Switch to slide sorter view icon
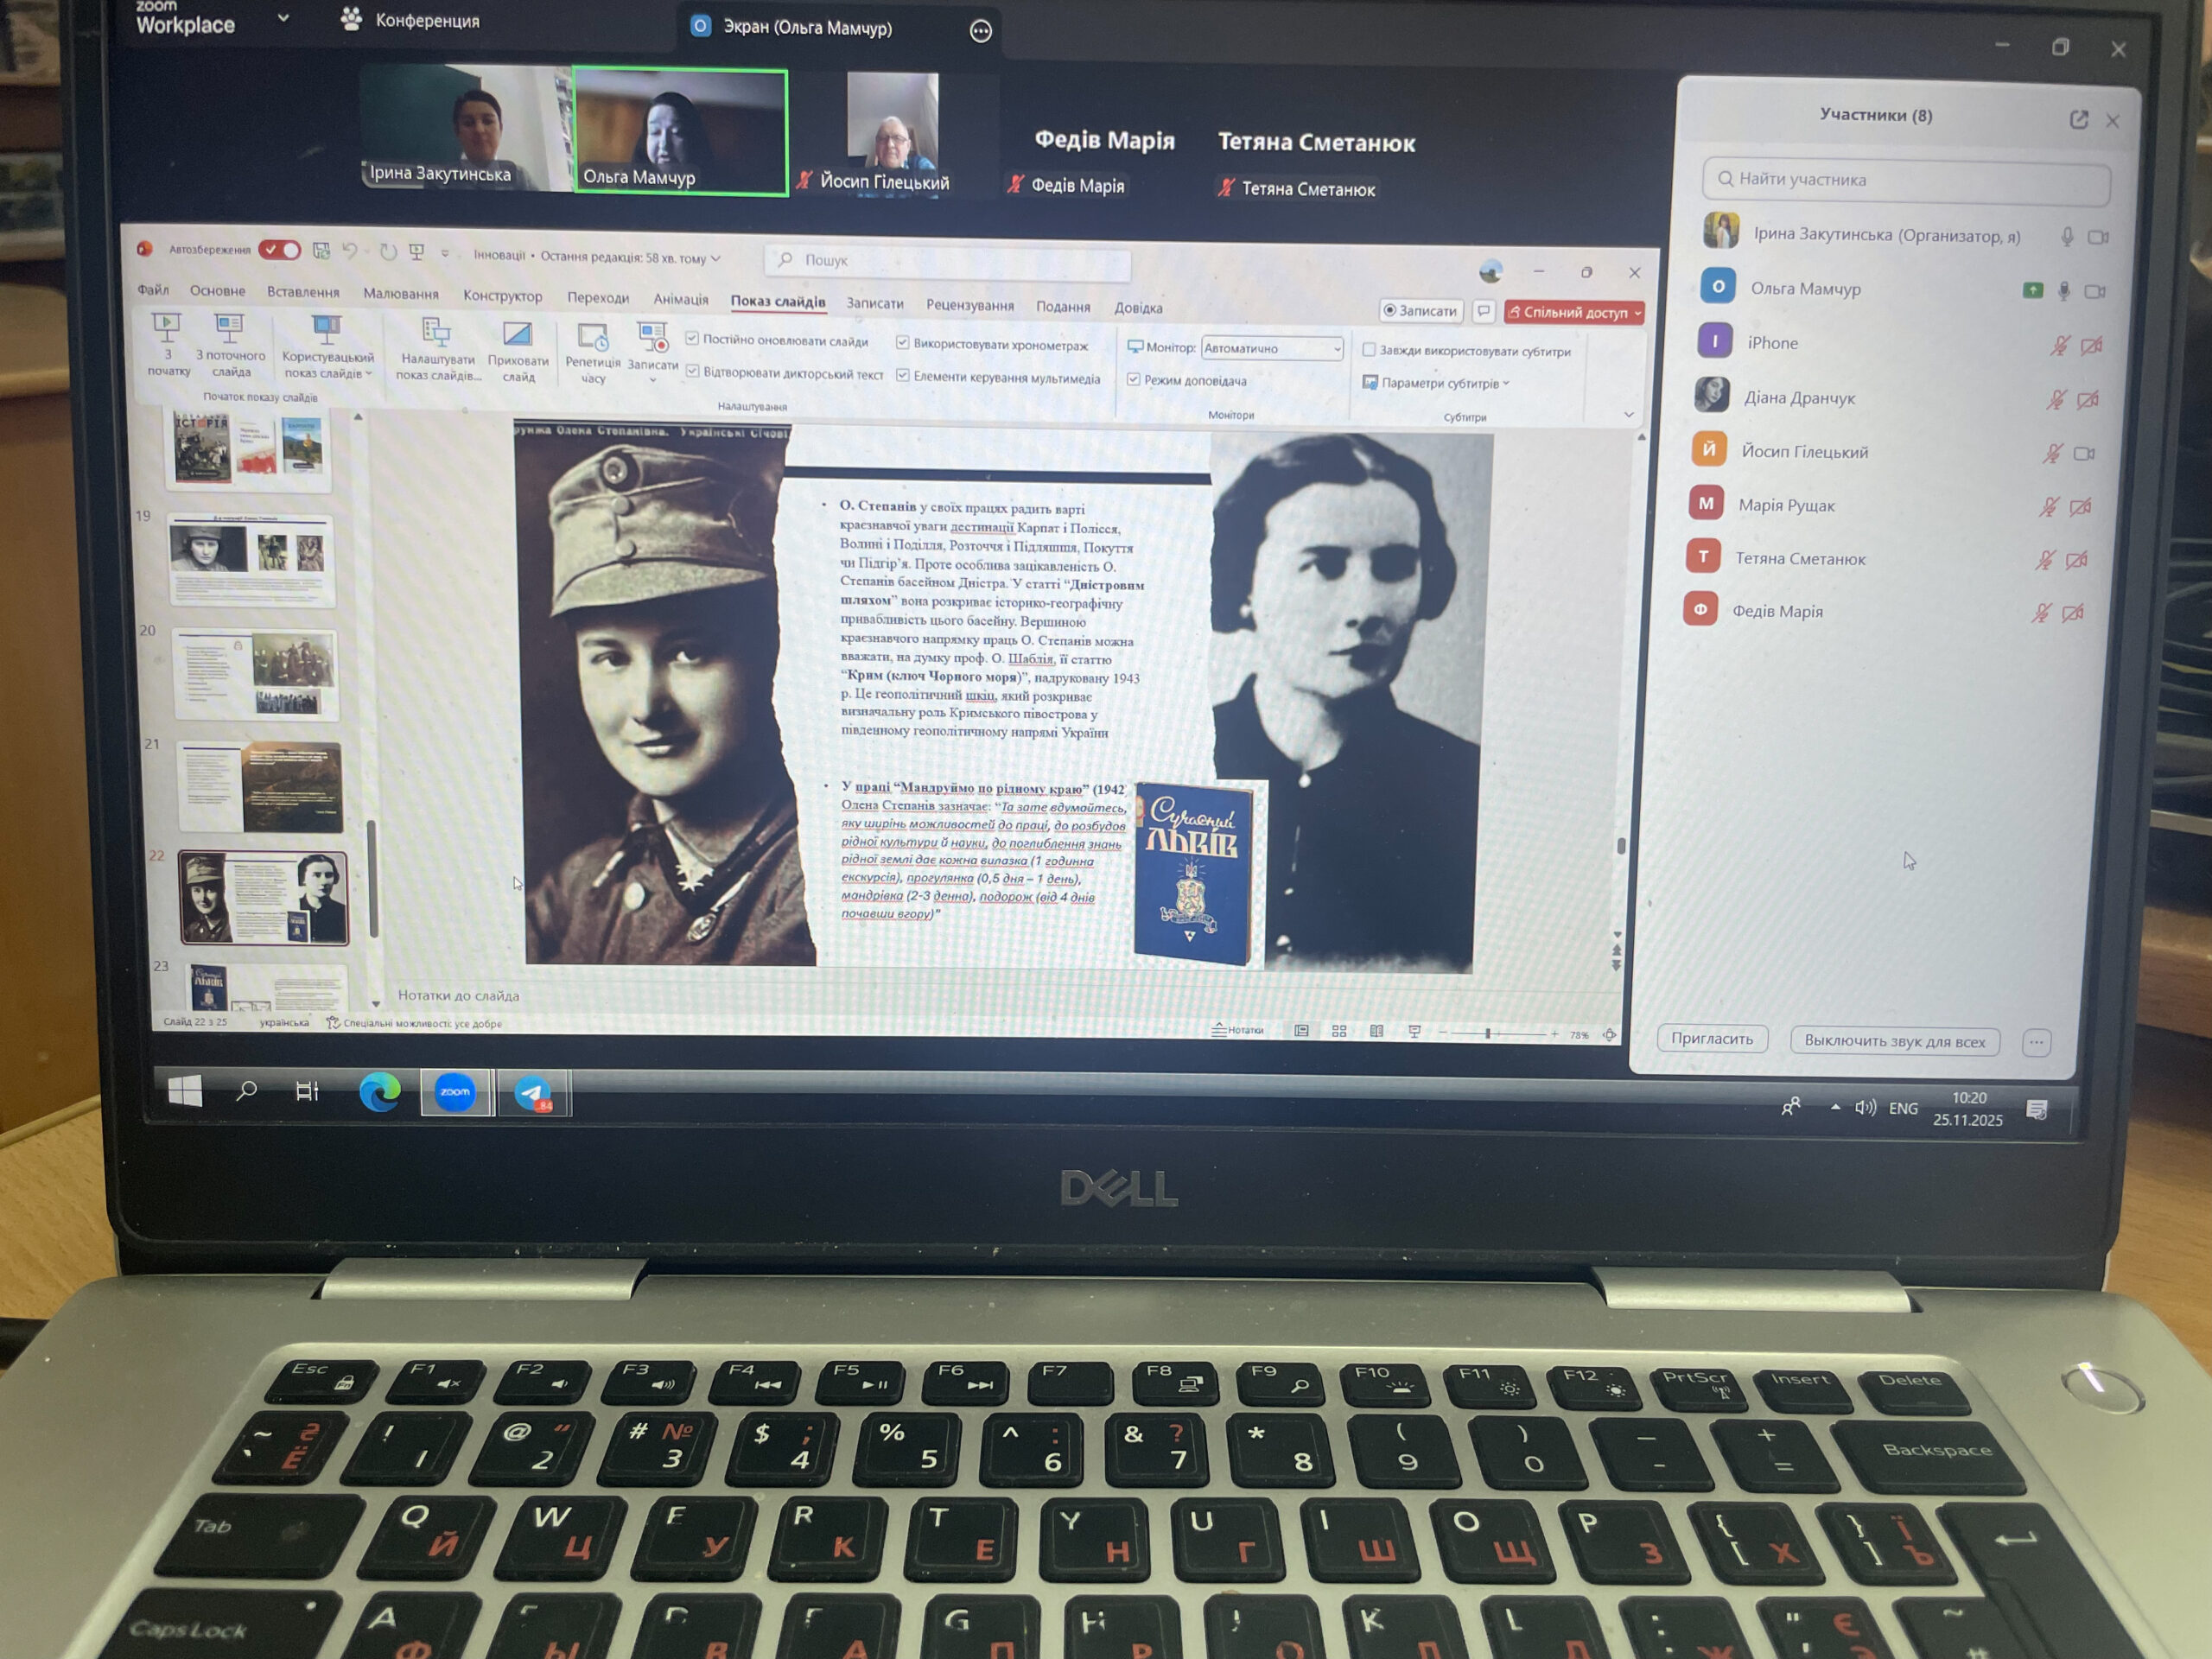Image resolution: width=2212 pixels, height=1659 pixels. [1339, 1031]
